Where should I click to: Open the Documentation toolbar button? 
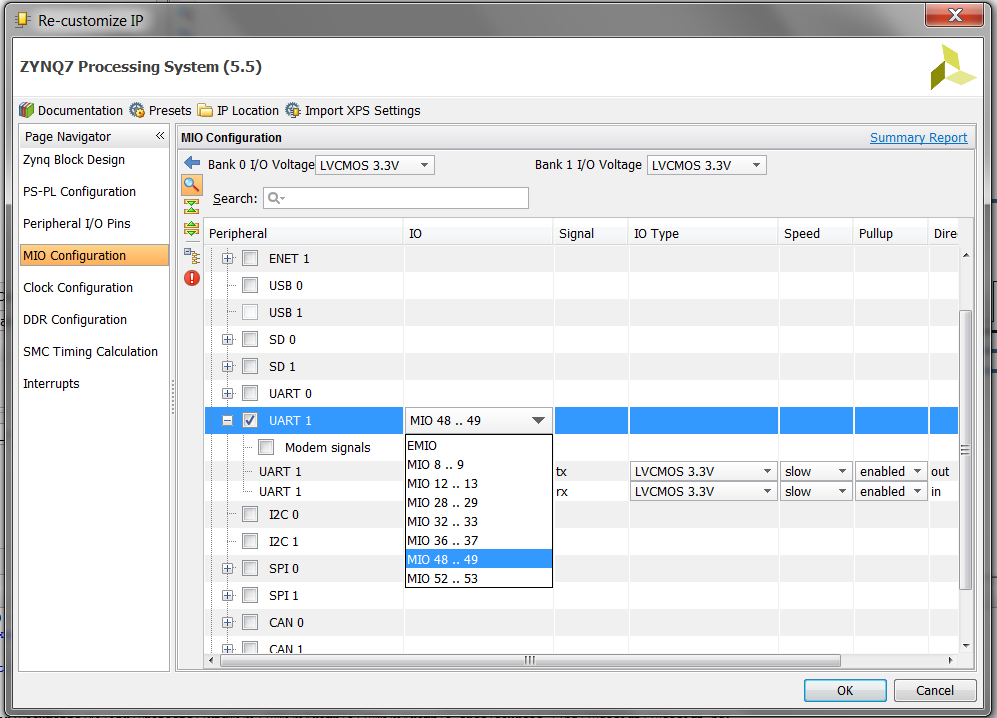click(x=71, y=111)
